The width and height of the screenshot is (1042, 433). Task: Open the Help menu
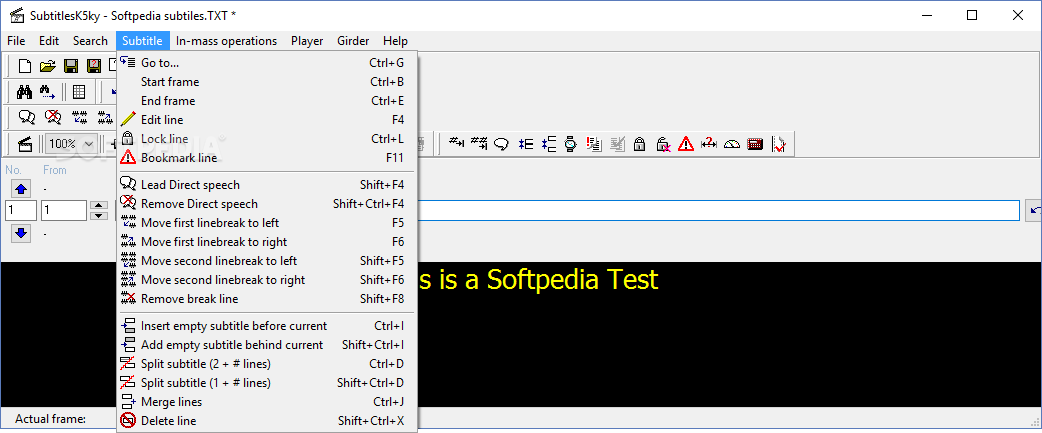(x=395, y=41)
